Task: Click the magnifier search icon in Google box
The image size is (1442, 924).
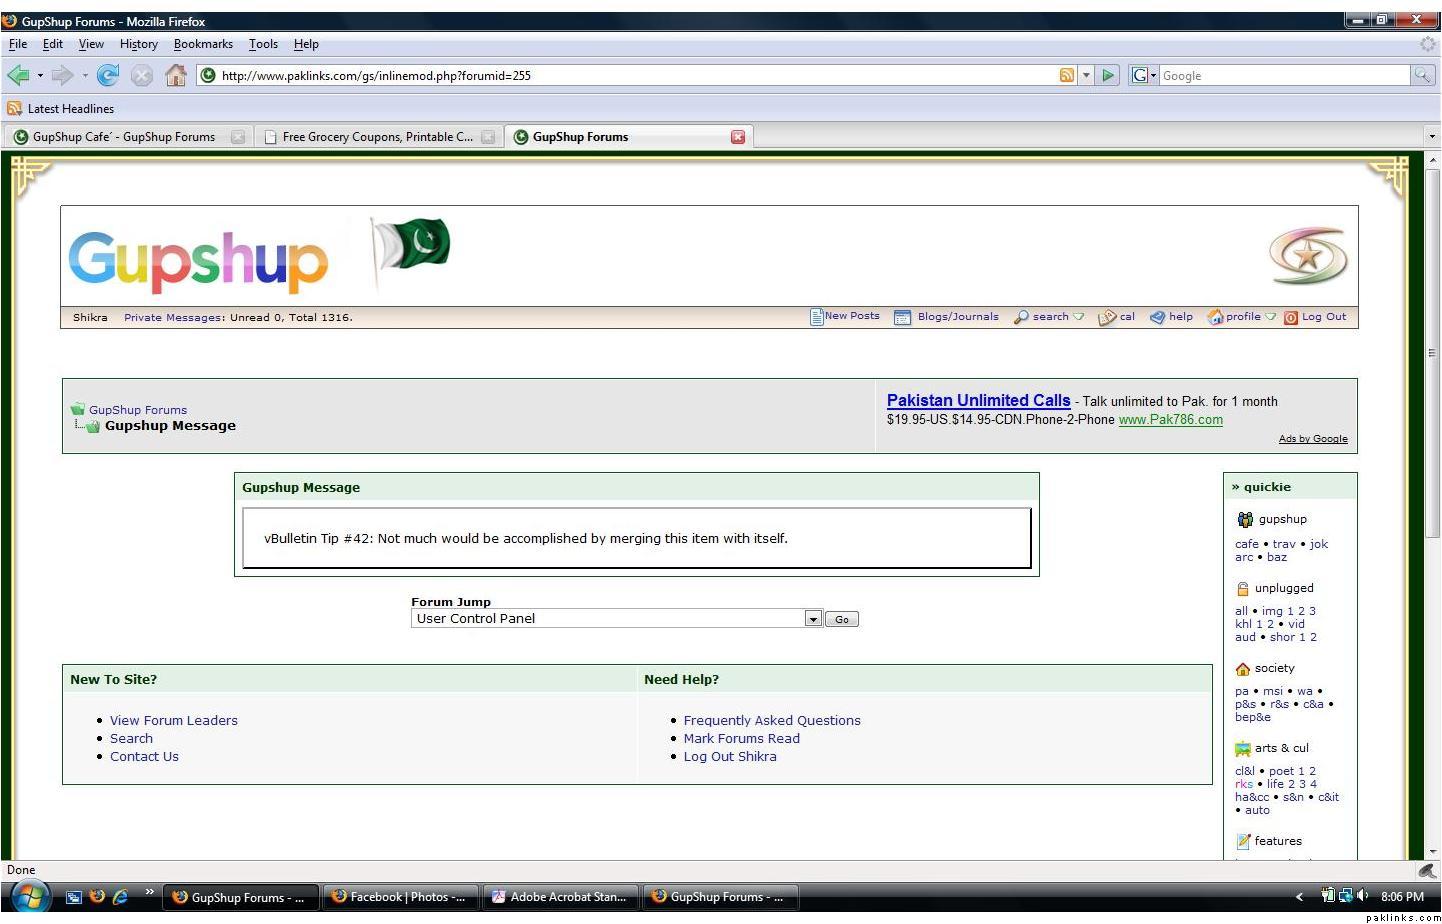Action: tap(1422, 75)
